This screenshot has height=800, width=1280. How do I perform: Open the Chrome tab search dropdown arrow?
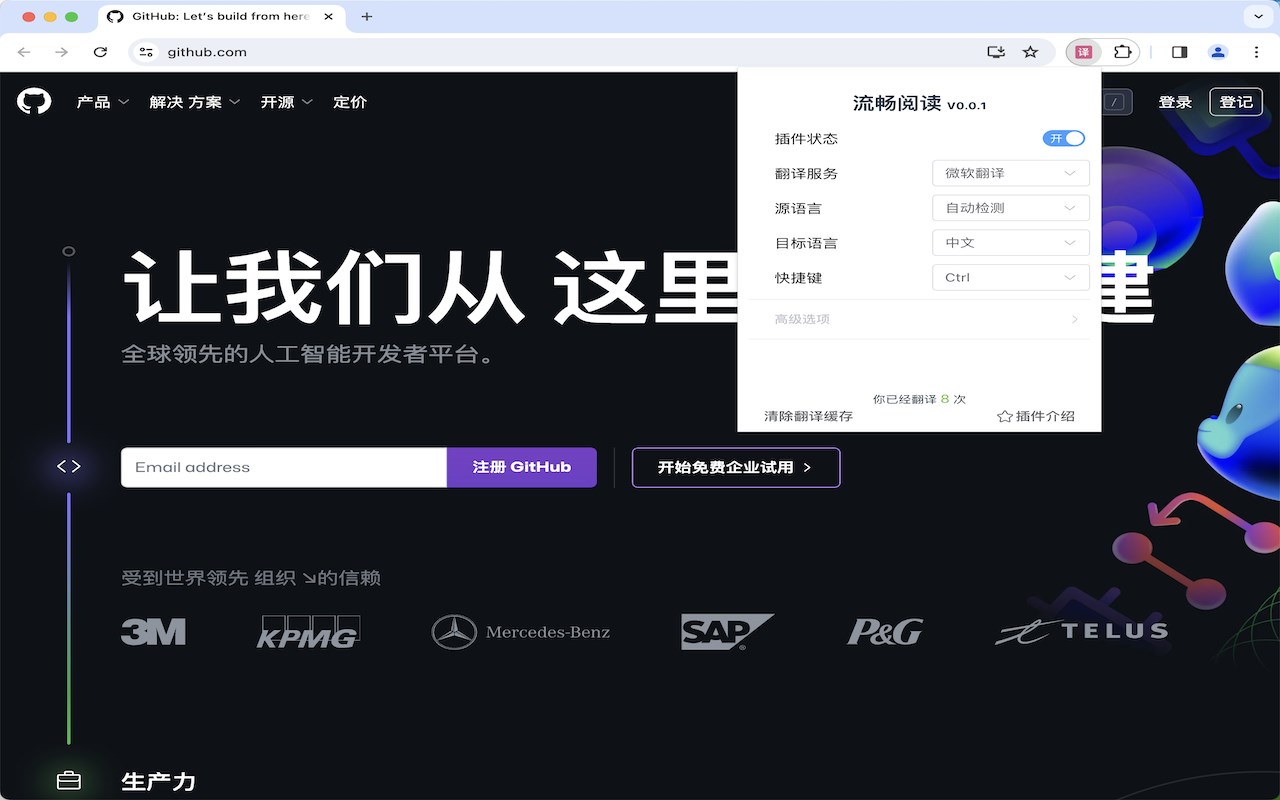[x=1258, y=17]
